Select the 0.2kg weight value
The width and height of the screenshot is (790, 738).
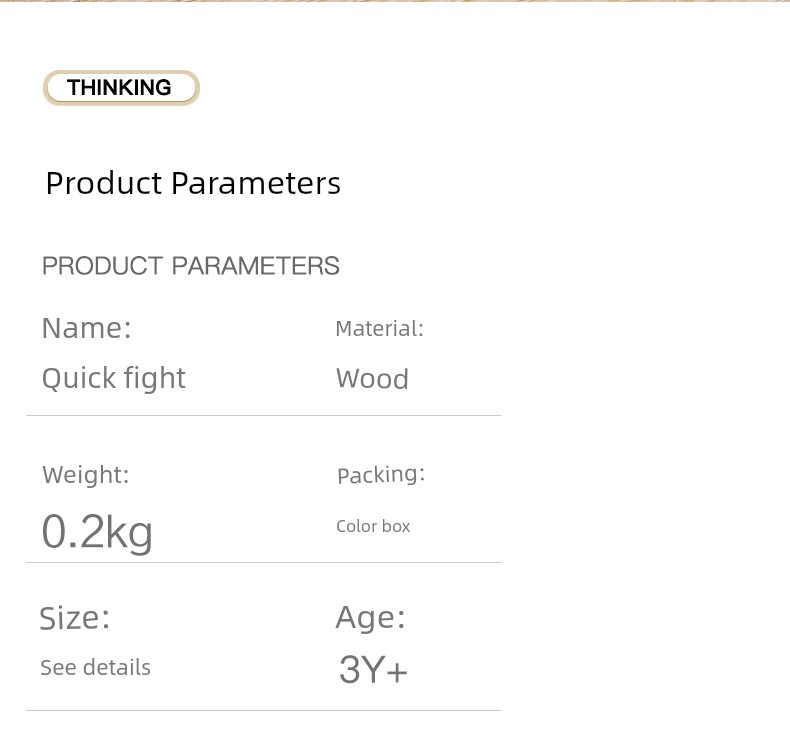tap(97, 531)
